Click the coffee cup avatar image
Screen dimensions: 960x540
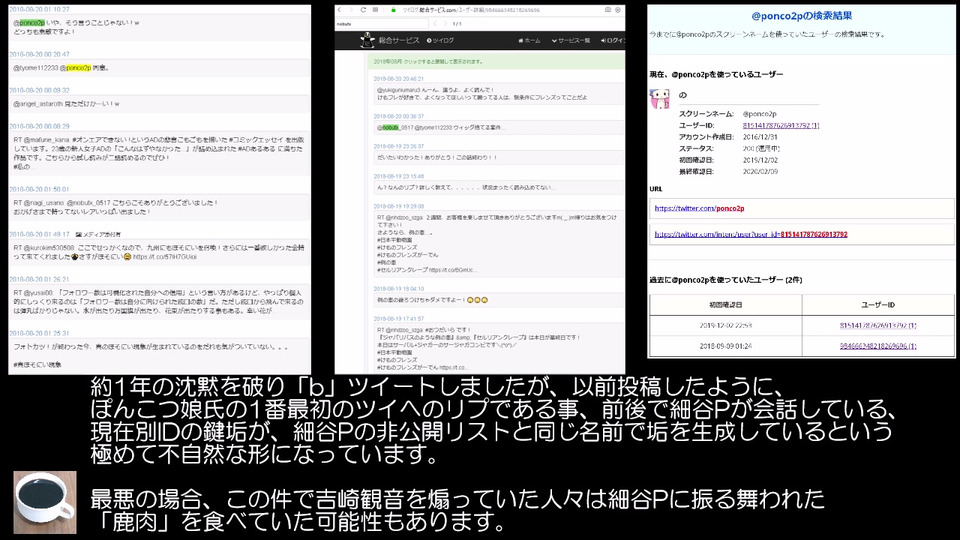(45, 502)
